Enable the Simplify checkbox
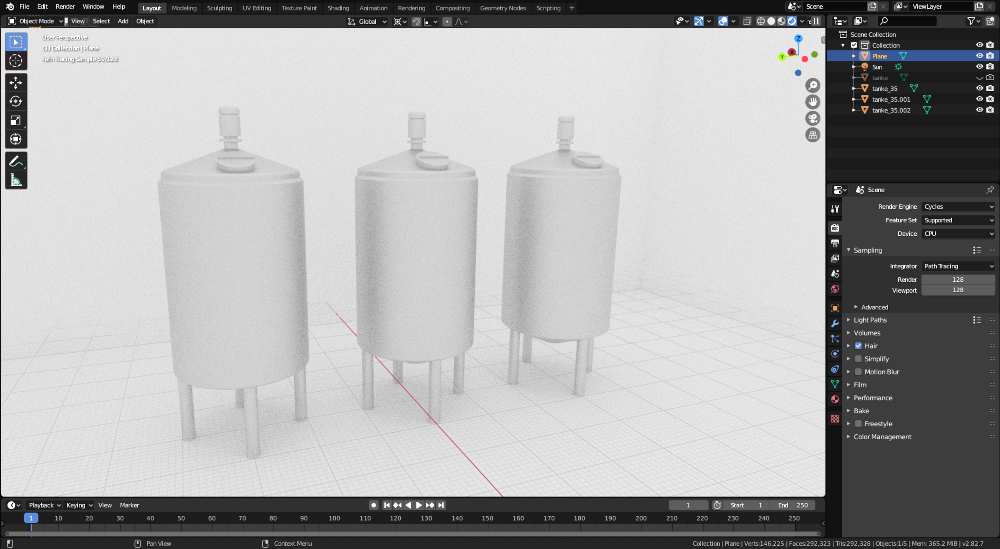This screenshot has width=1000, height=549. [x=858, y=359]
